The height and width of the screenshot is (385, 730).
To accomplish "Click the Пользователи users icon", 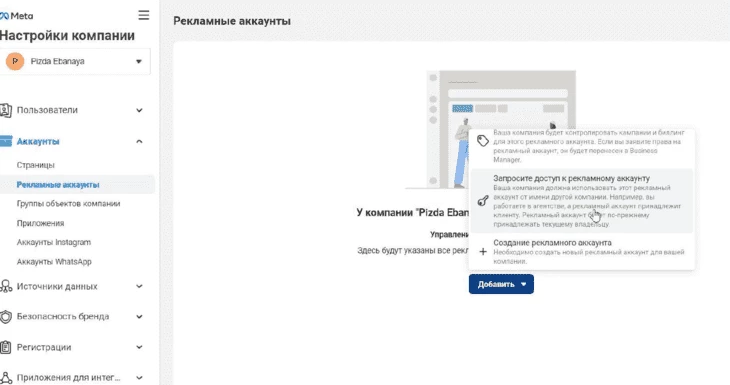I will (6, 110).
